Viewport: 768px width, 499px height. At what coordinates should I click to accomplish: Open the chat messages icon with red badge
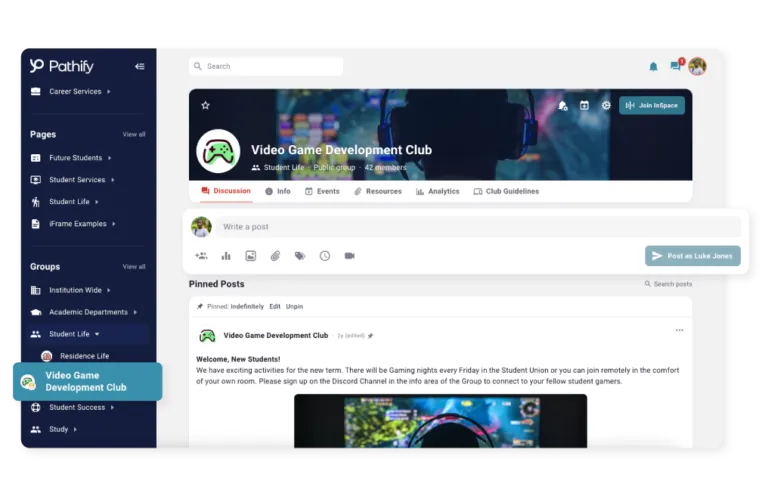(x=676, y=65)
